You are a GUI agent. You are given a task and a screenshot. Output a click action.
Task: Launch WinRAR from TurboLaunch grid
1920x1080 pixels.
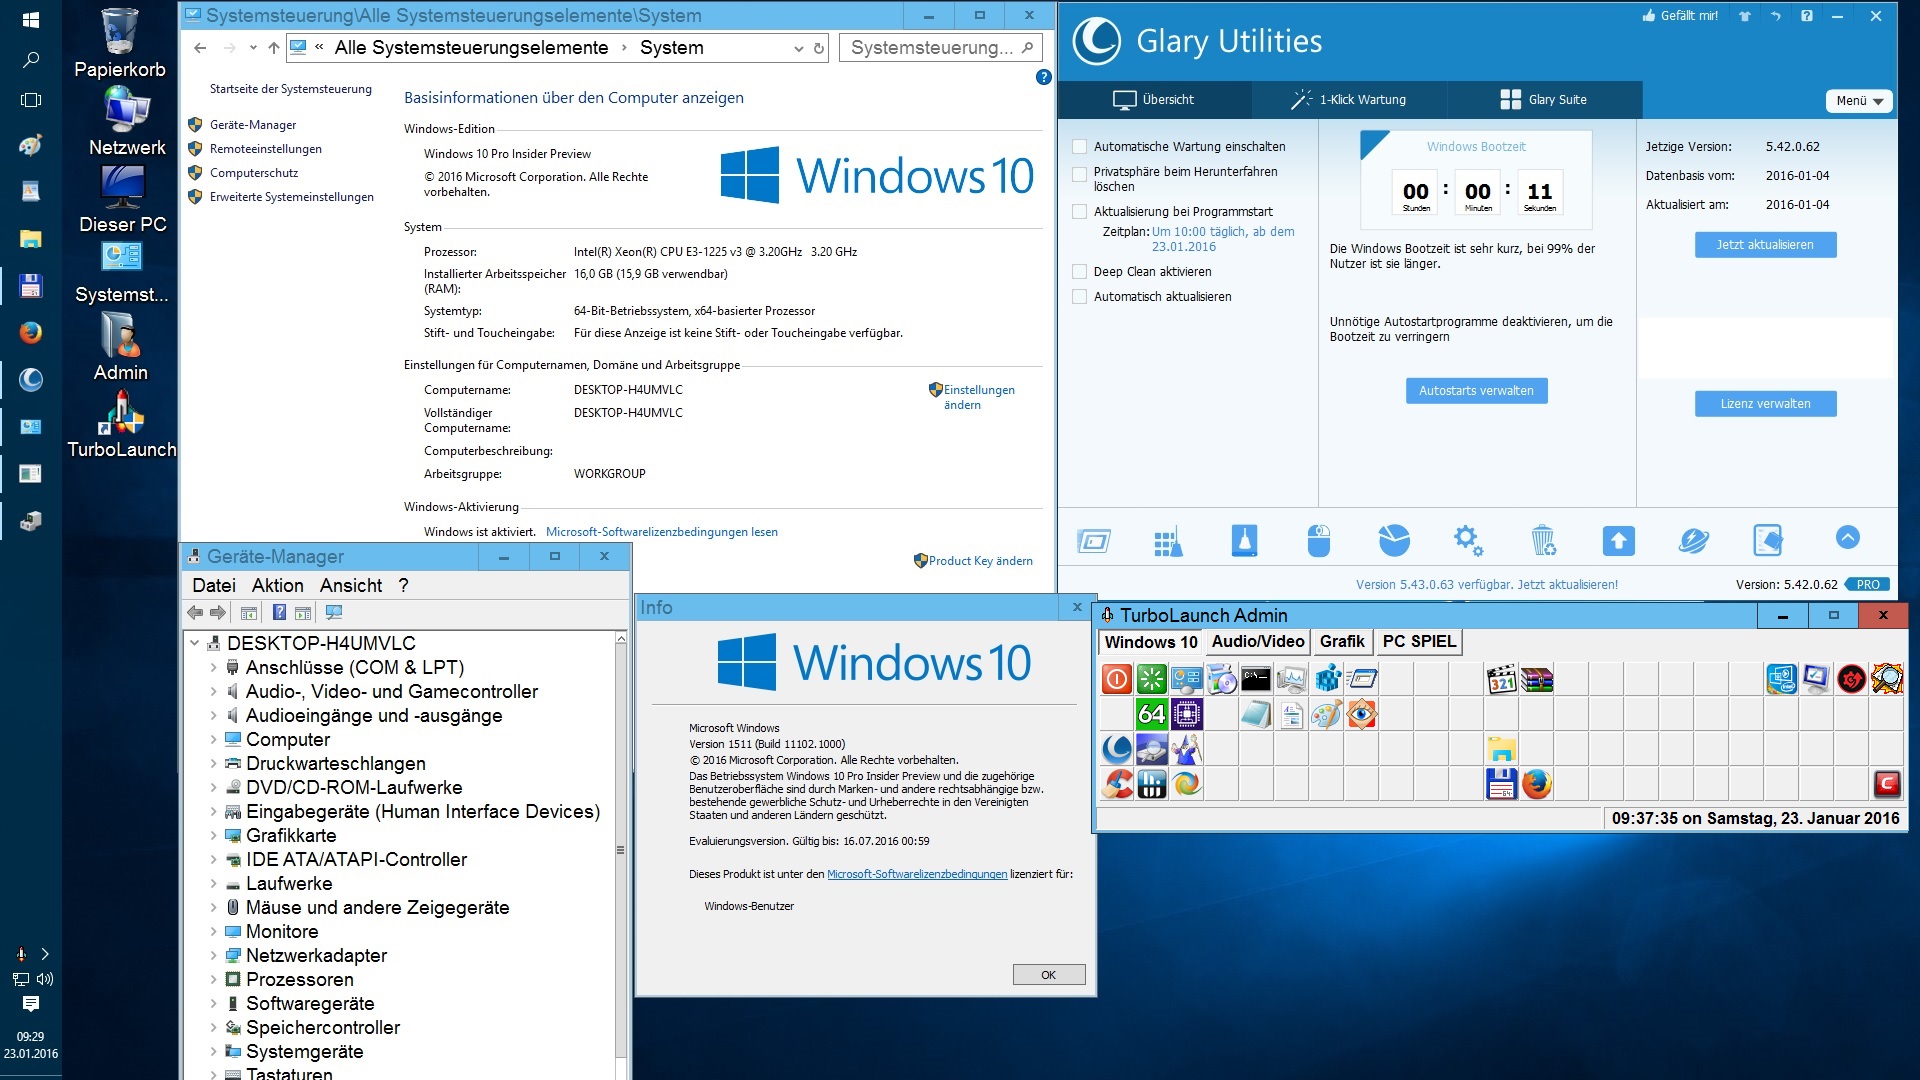(1537, 680)
